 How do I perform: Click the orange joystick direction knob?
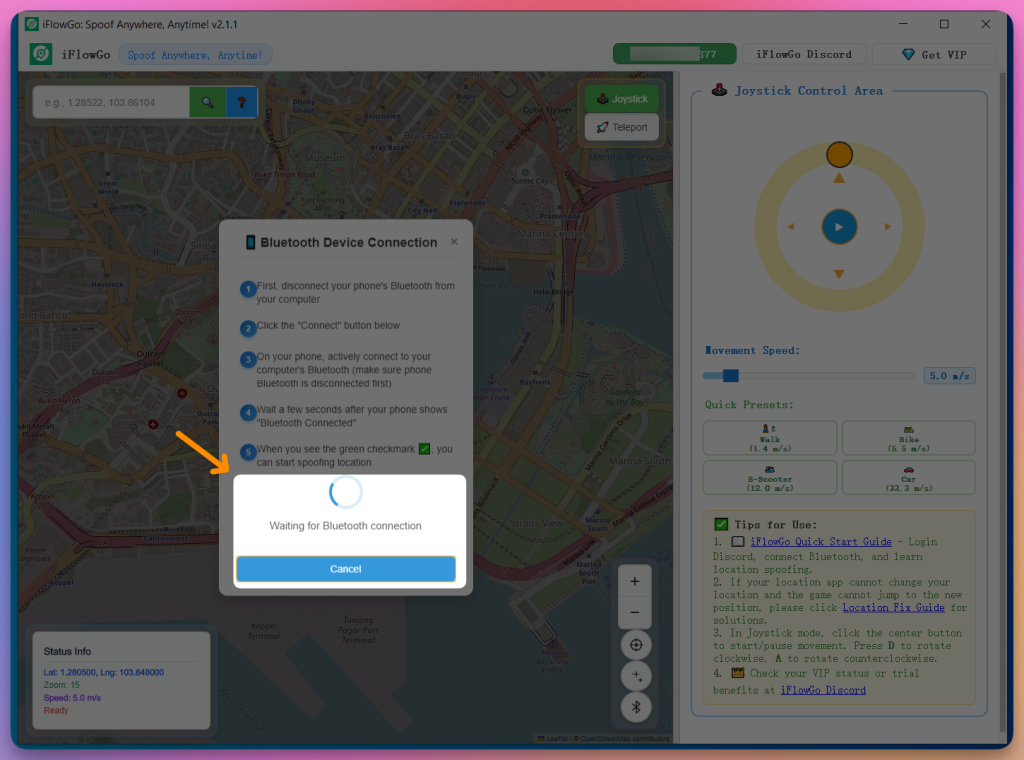tap(839, 155)
